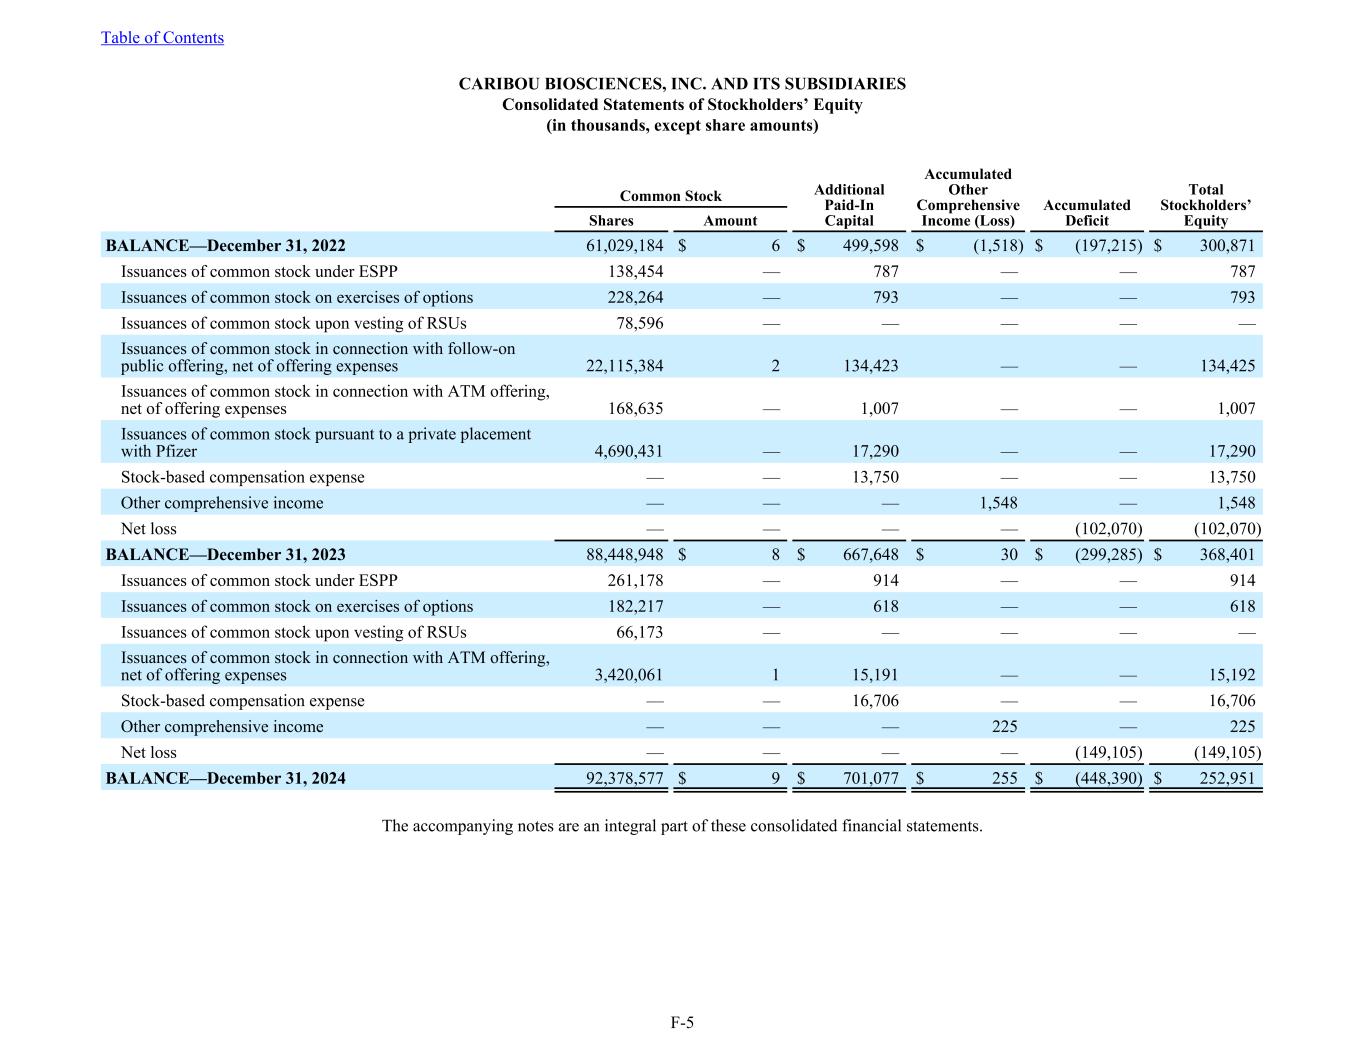Select the BALANCE—December 31, 2022 row label
The image size is (1365, 1055).
pos(226,246)
